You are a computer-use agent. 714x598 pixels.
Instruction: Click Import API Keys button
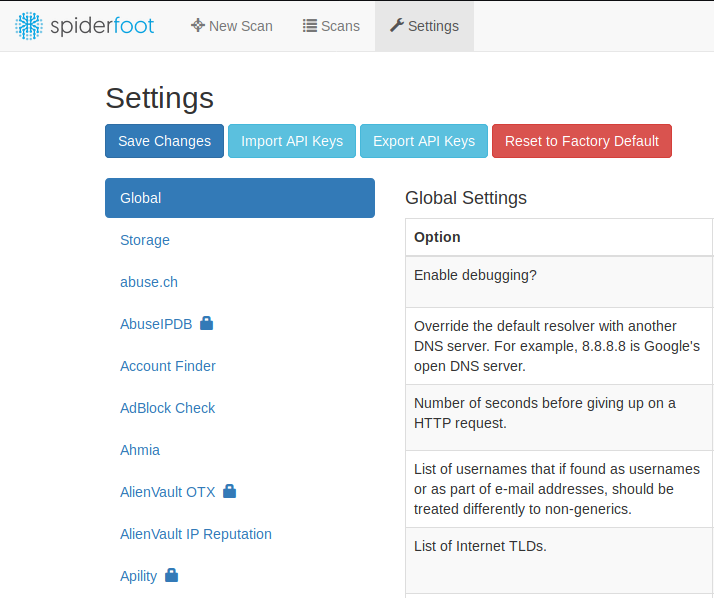(x=292, y=141)
